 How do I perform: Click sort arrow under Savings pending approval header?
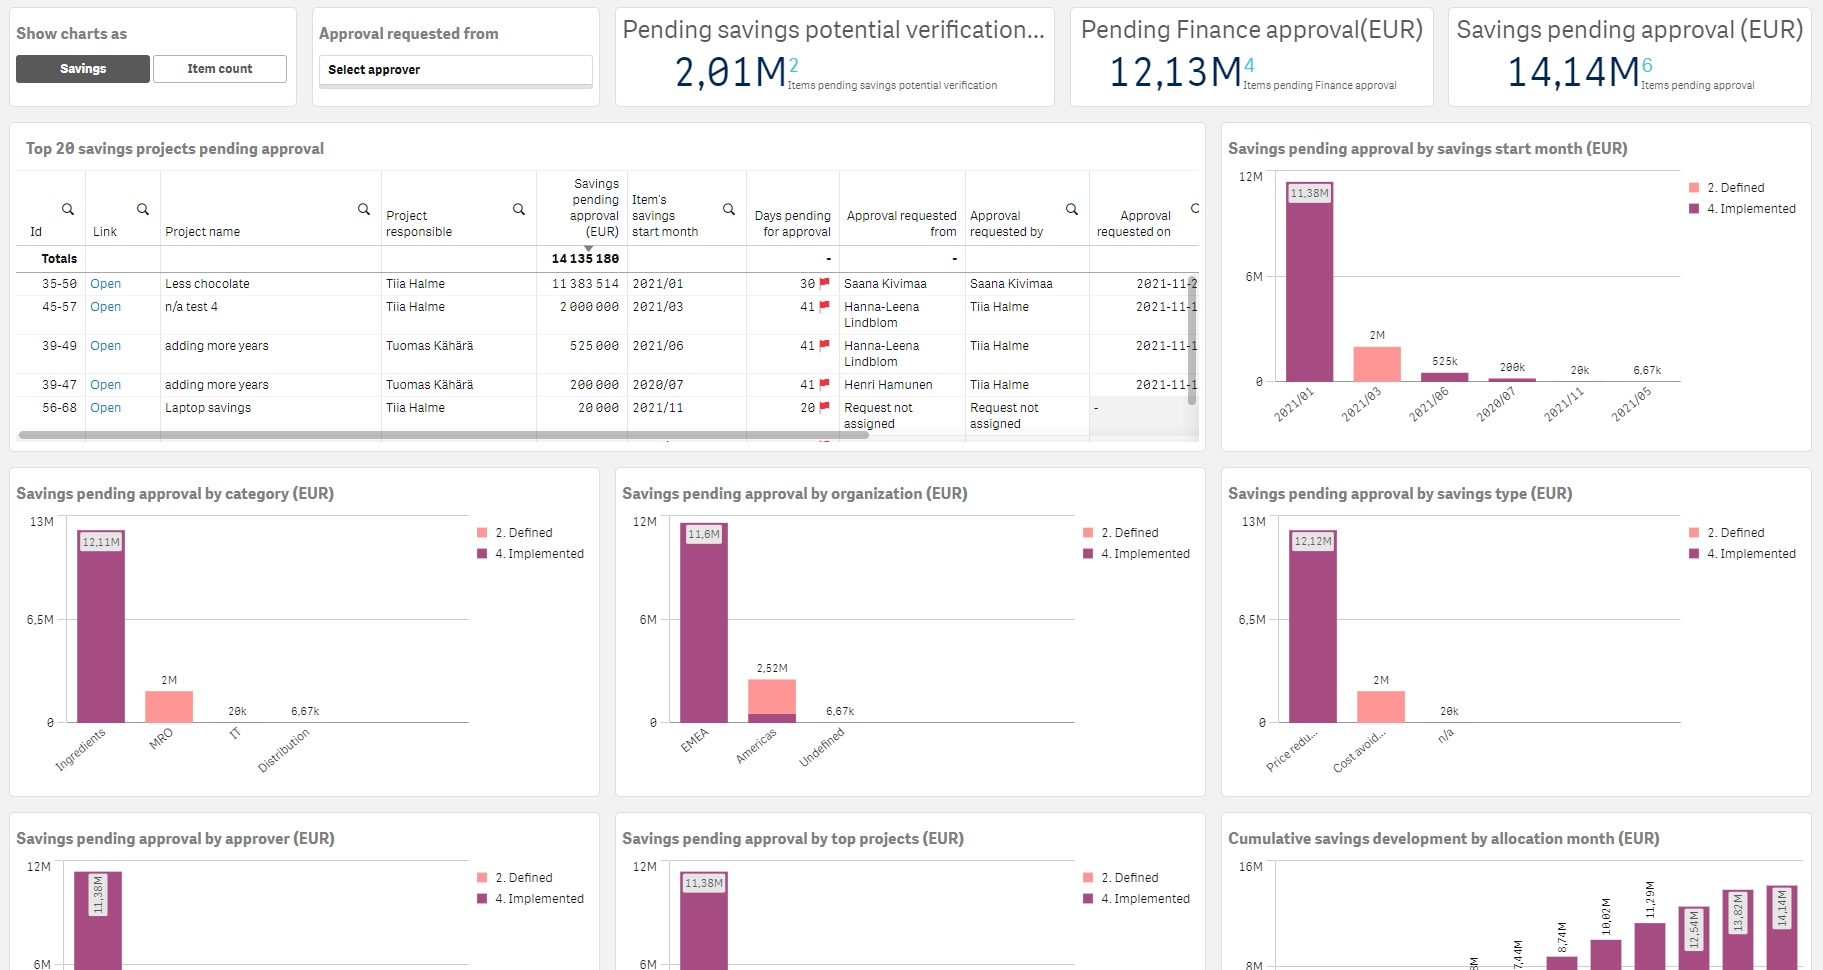coord(588,248)
